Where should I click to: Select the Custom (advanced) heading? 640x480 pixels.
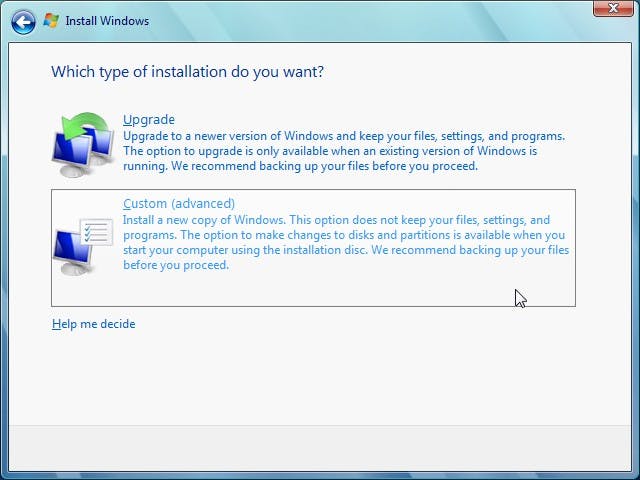point(179,203)
